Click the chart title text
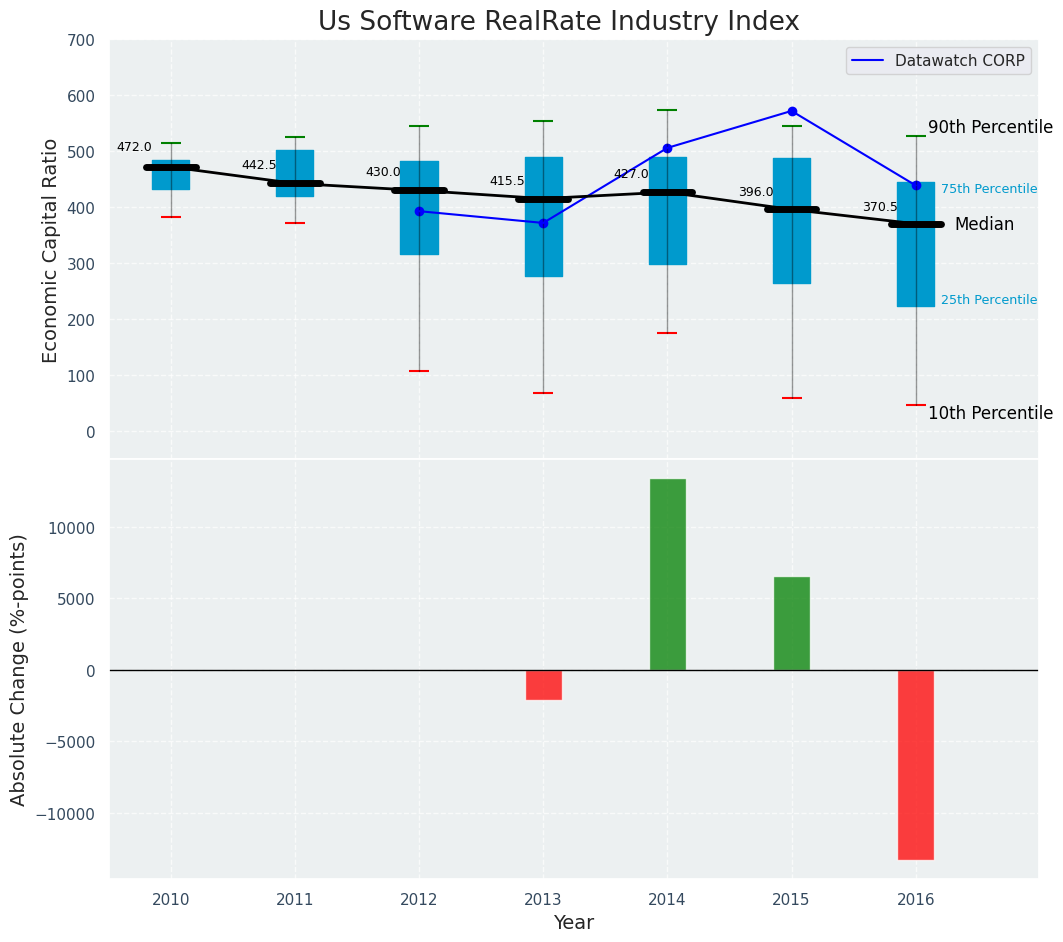This screenshot has height=942, width=1063. (558, 22)
